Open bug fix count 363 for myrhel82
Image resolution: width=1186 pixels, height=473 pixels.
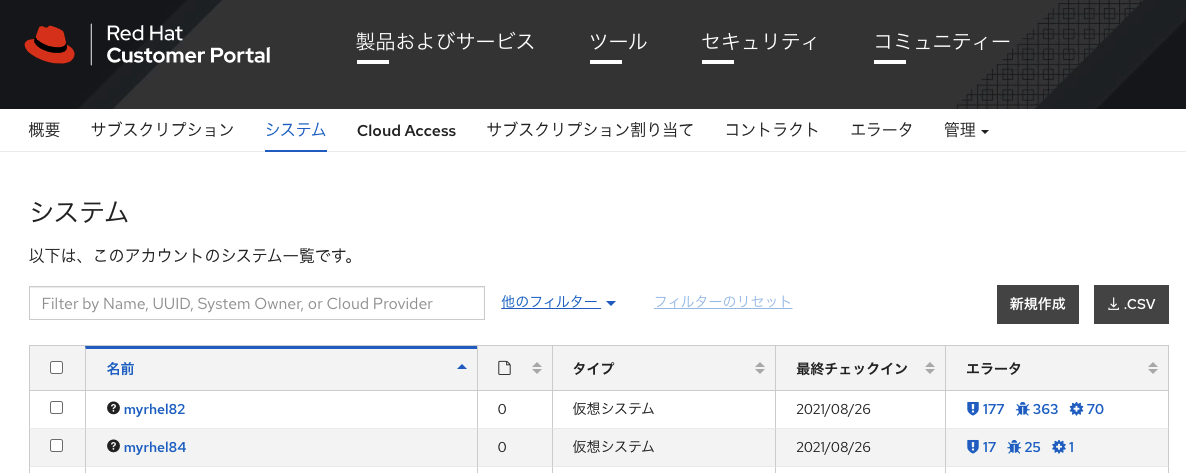point(1036,409)
